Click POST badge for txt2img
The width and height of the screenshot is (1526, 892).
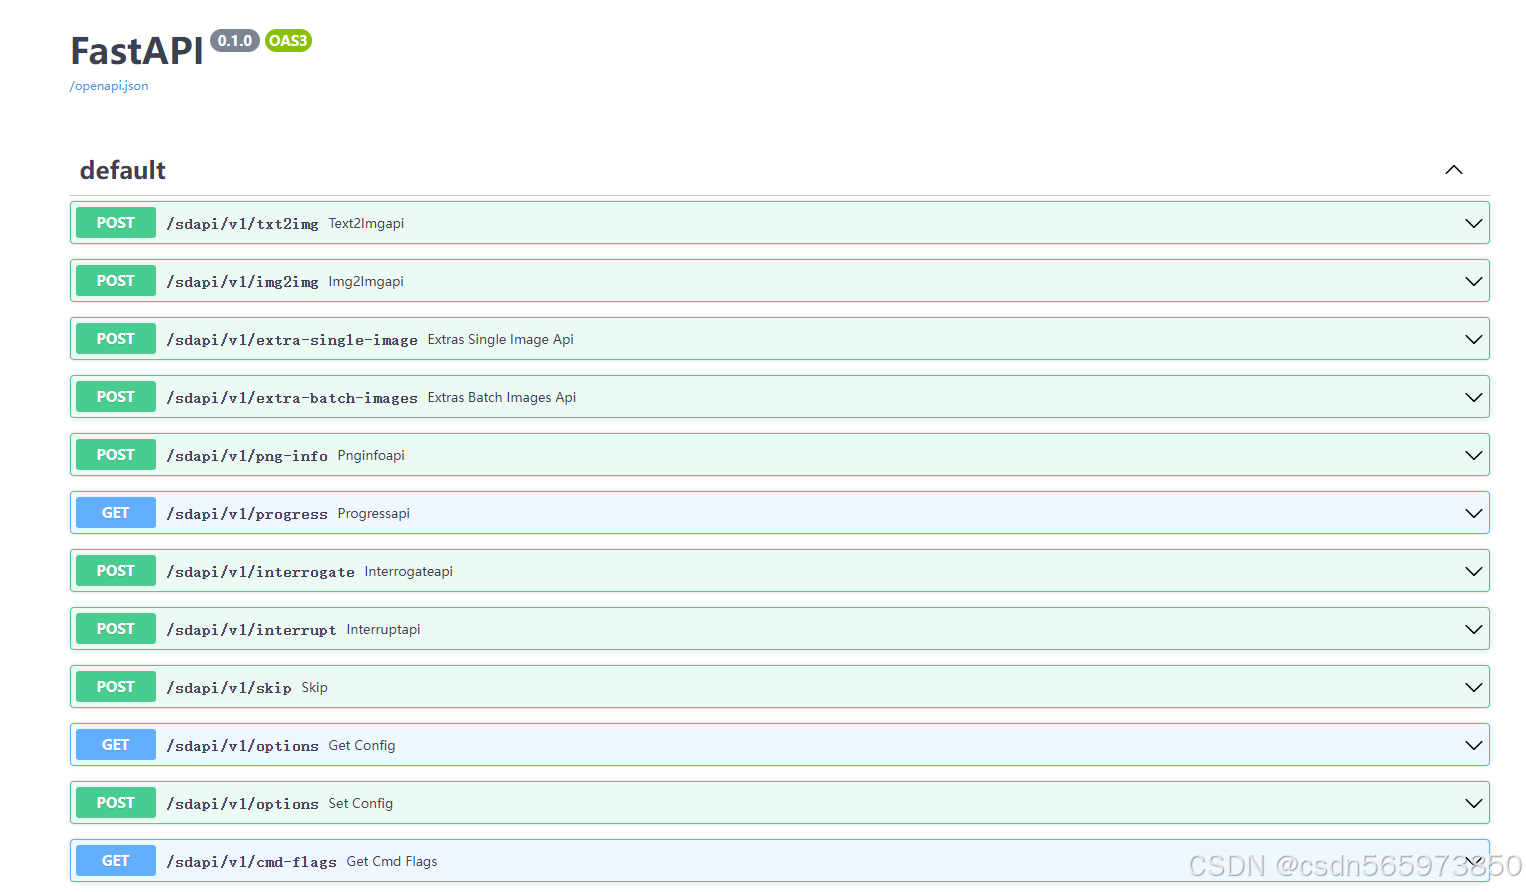pos(116,223)
